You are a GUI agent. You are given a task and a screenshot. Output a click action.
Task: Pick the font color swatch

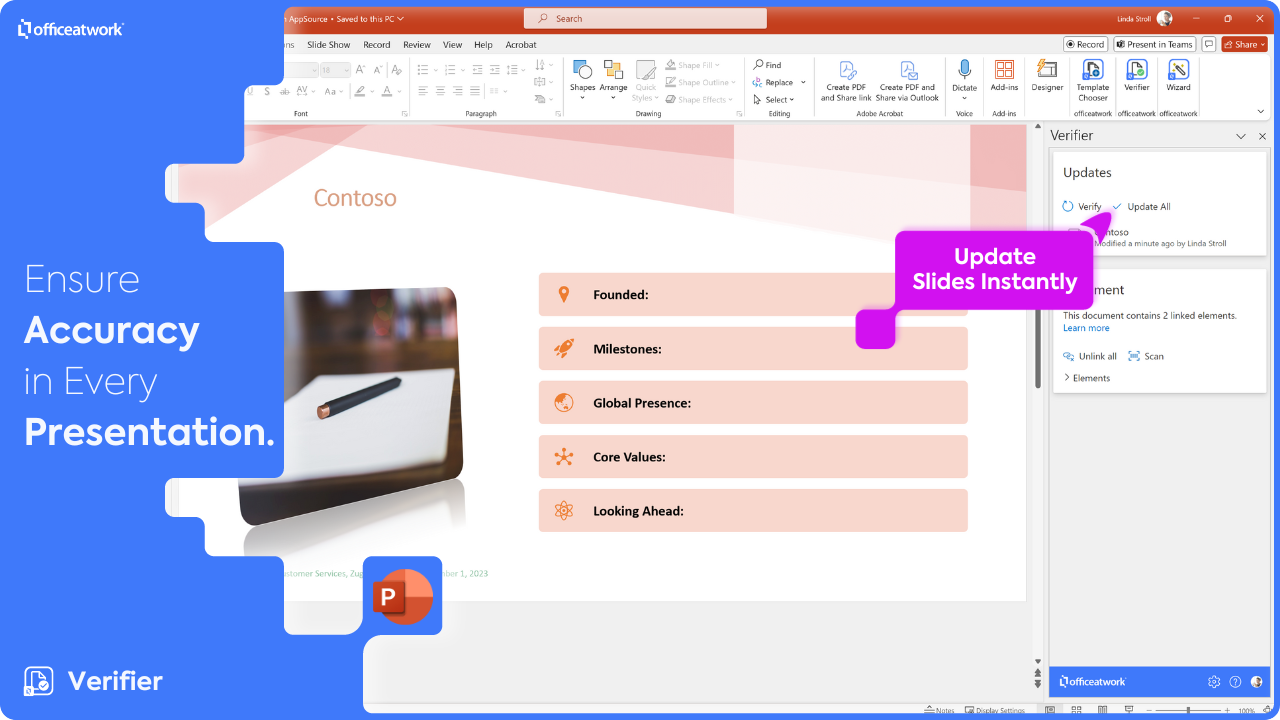tap(387, 91)
